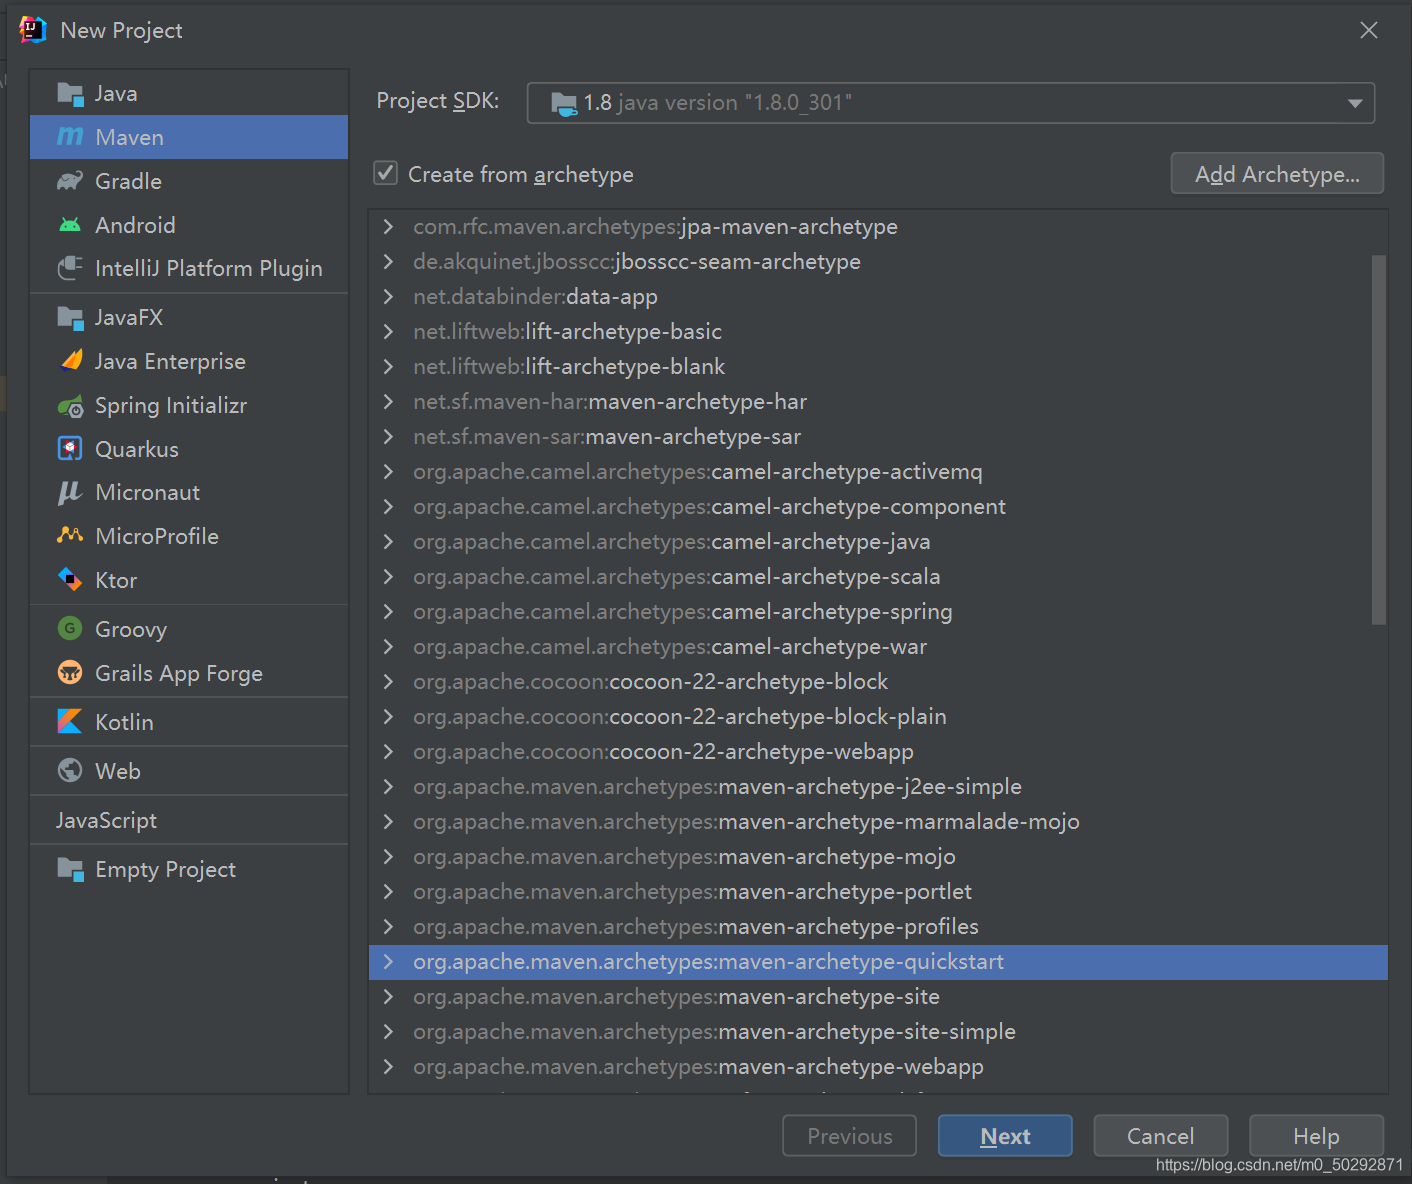Expand the maven-archetype-har node
Image resolution: width=1412 pixels, height=1184 pixels.
pos(389,402)
